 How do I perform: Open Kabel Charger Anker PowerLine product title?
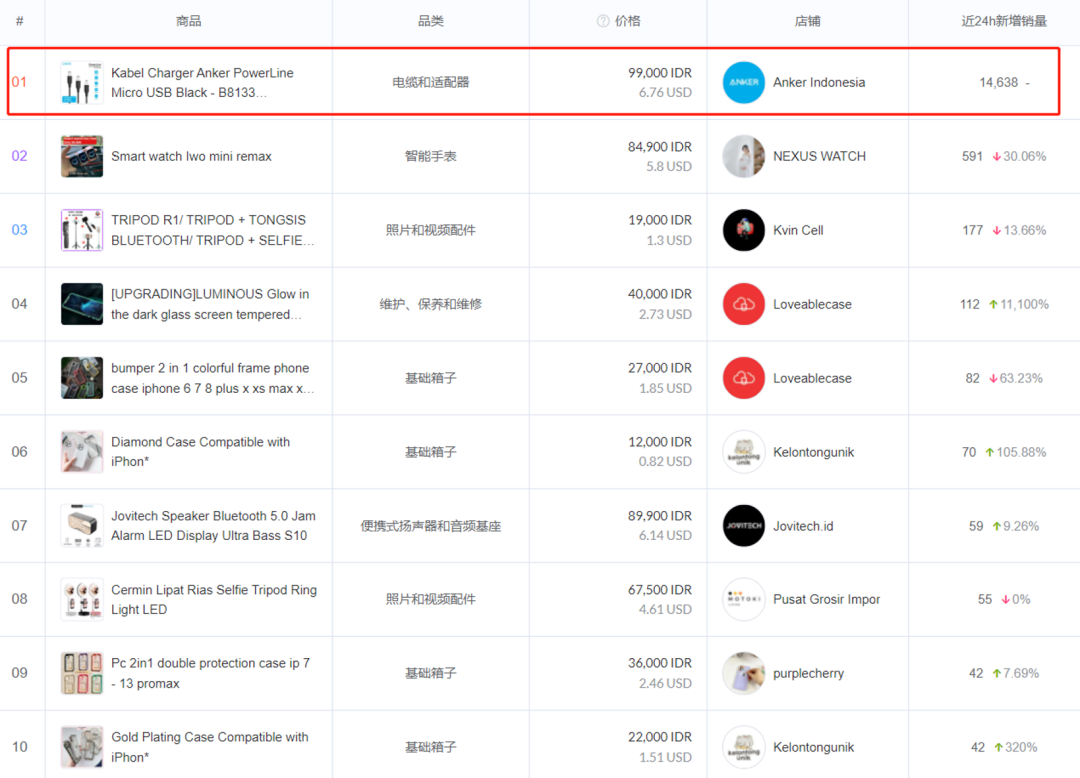point(202,83)
